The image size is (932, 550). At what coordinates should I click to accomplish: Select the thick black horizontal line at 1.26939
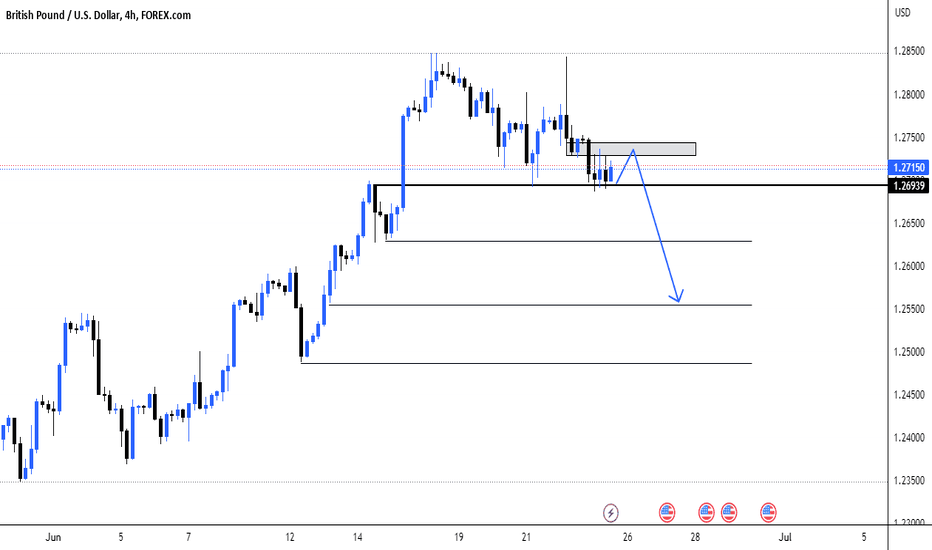[x=630, y=186]
